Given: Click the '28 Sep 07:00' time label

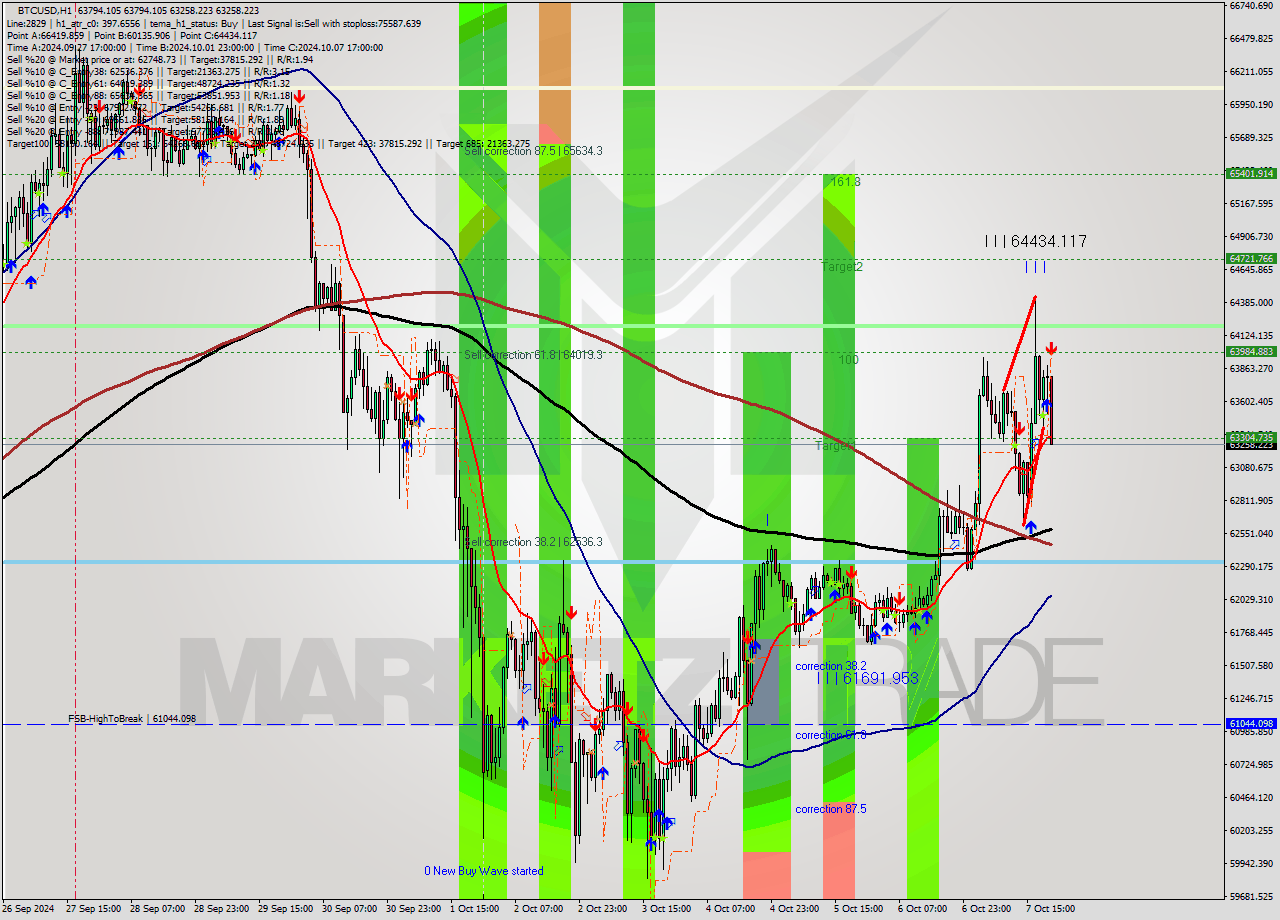Looking at the screenshot, I should click(159, 909).
